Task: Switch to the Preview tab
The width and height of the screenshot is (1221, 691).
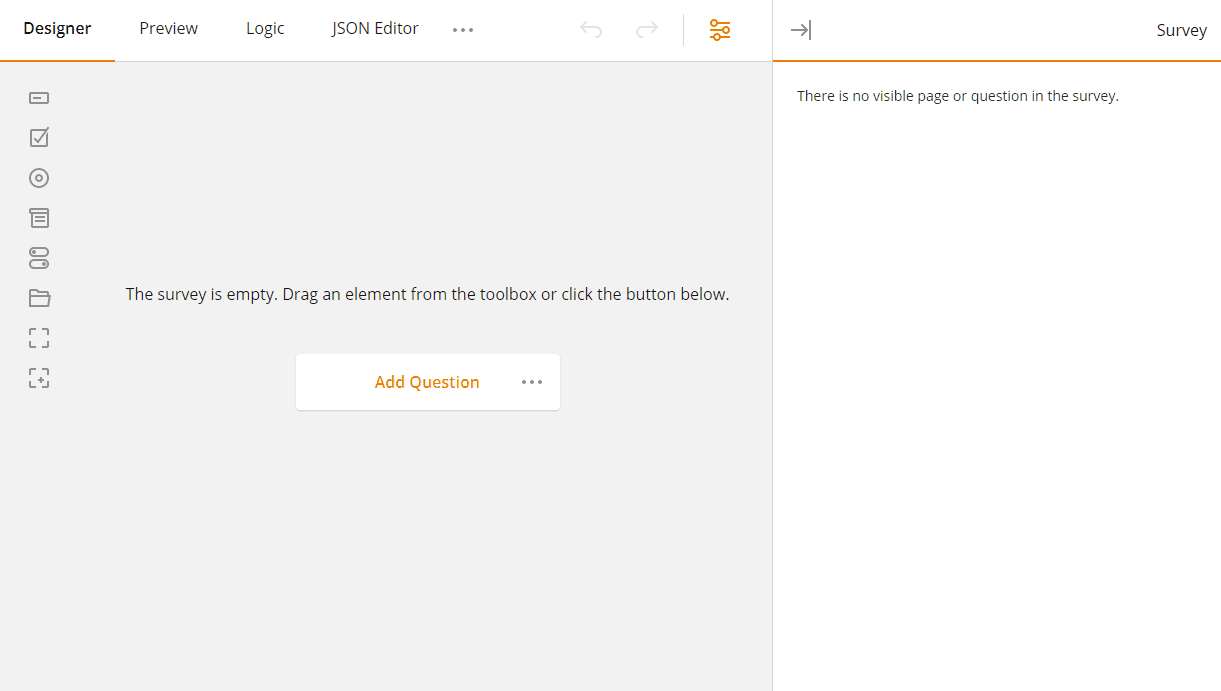Action: [167, 28]
